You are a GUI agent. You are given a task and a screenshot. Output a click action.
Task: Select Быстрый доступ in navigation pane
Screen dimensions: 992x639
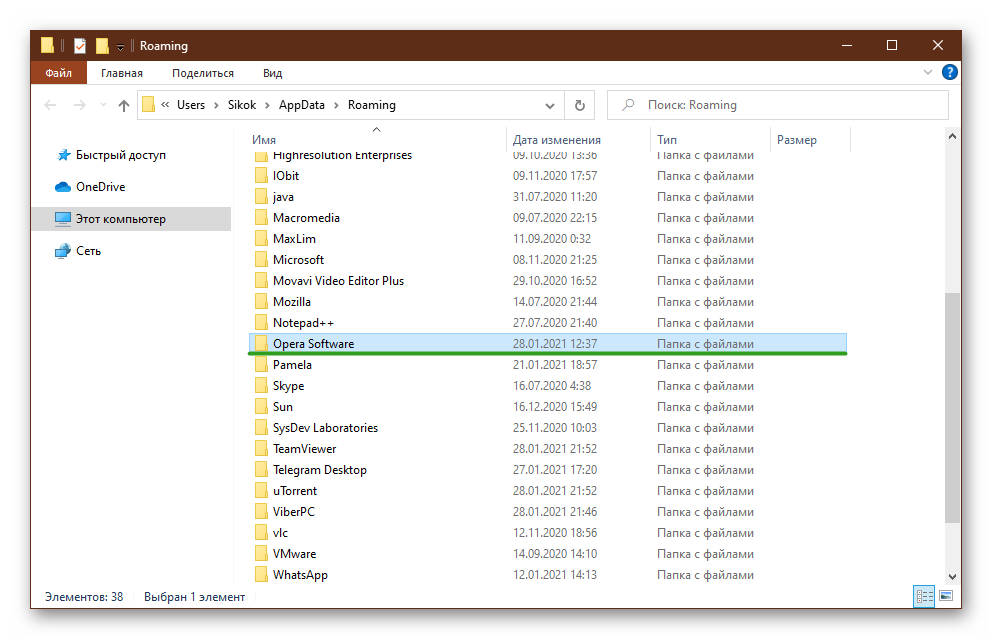(120, 155)
